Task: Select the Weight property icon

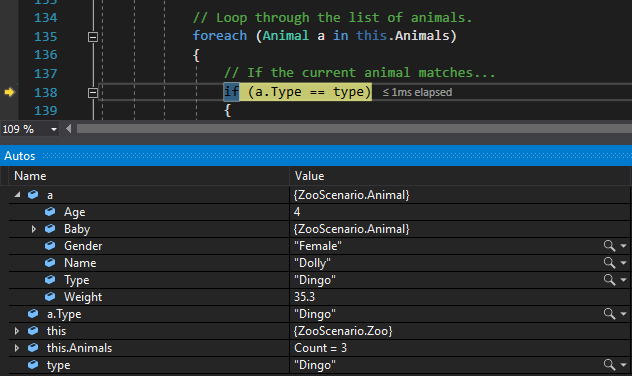Action: coord(50,297)
